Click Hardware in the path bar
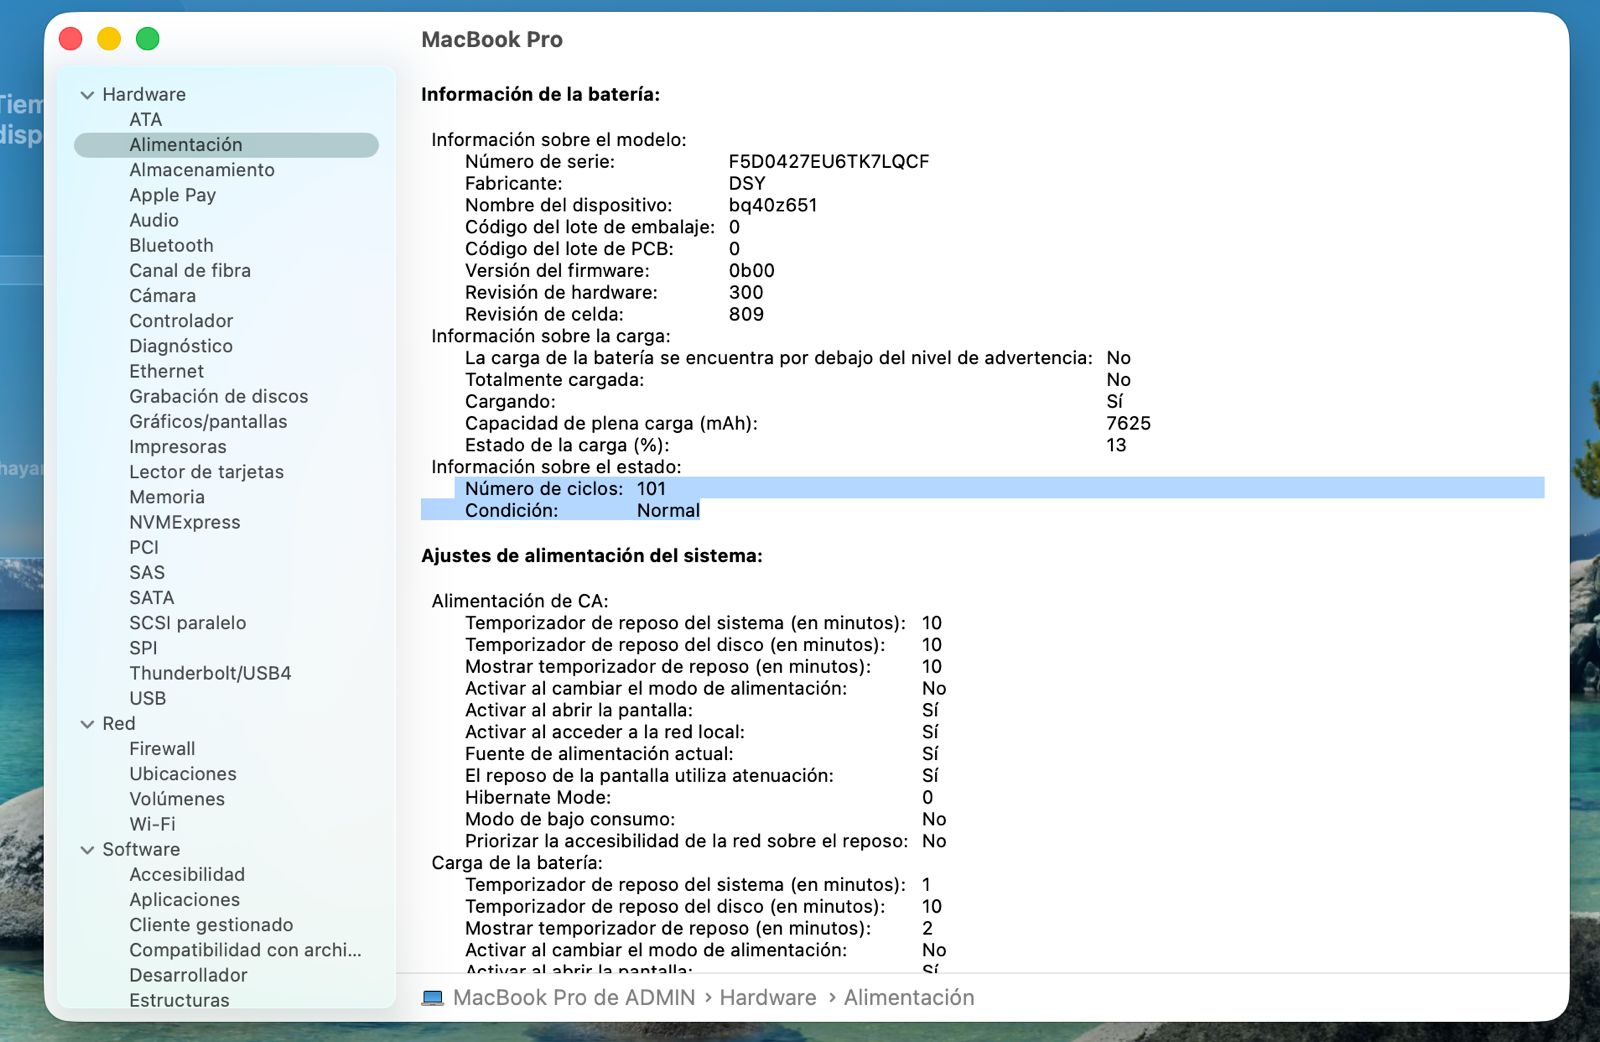Image resolution: width=1600 pixels, height=1042 pixels. pyautogui.click(x=768, y=998)
